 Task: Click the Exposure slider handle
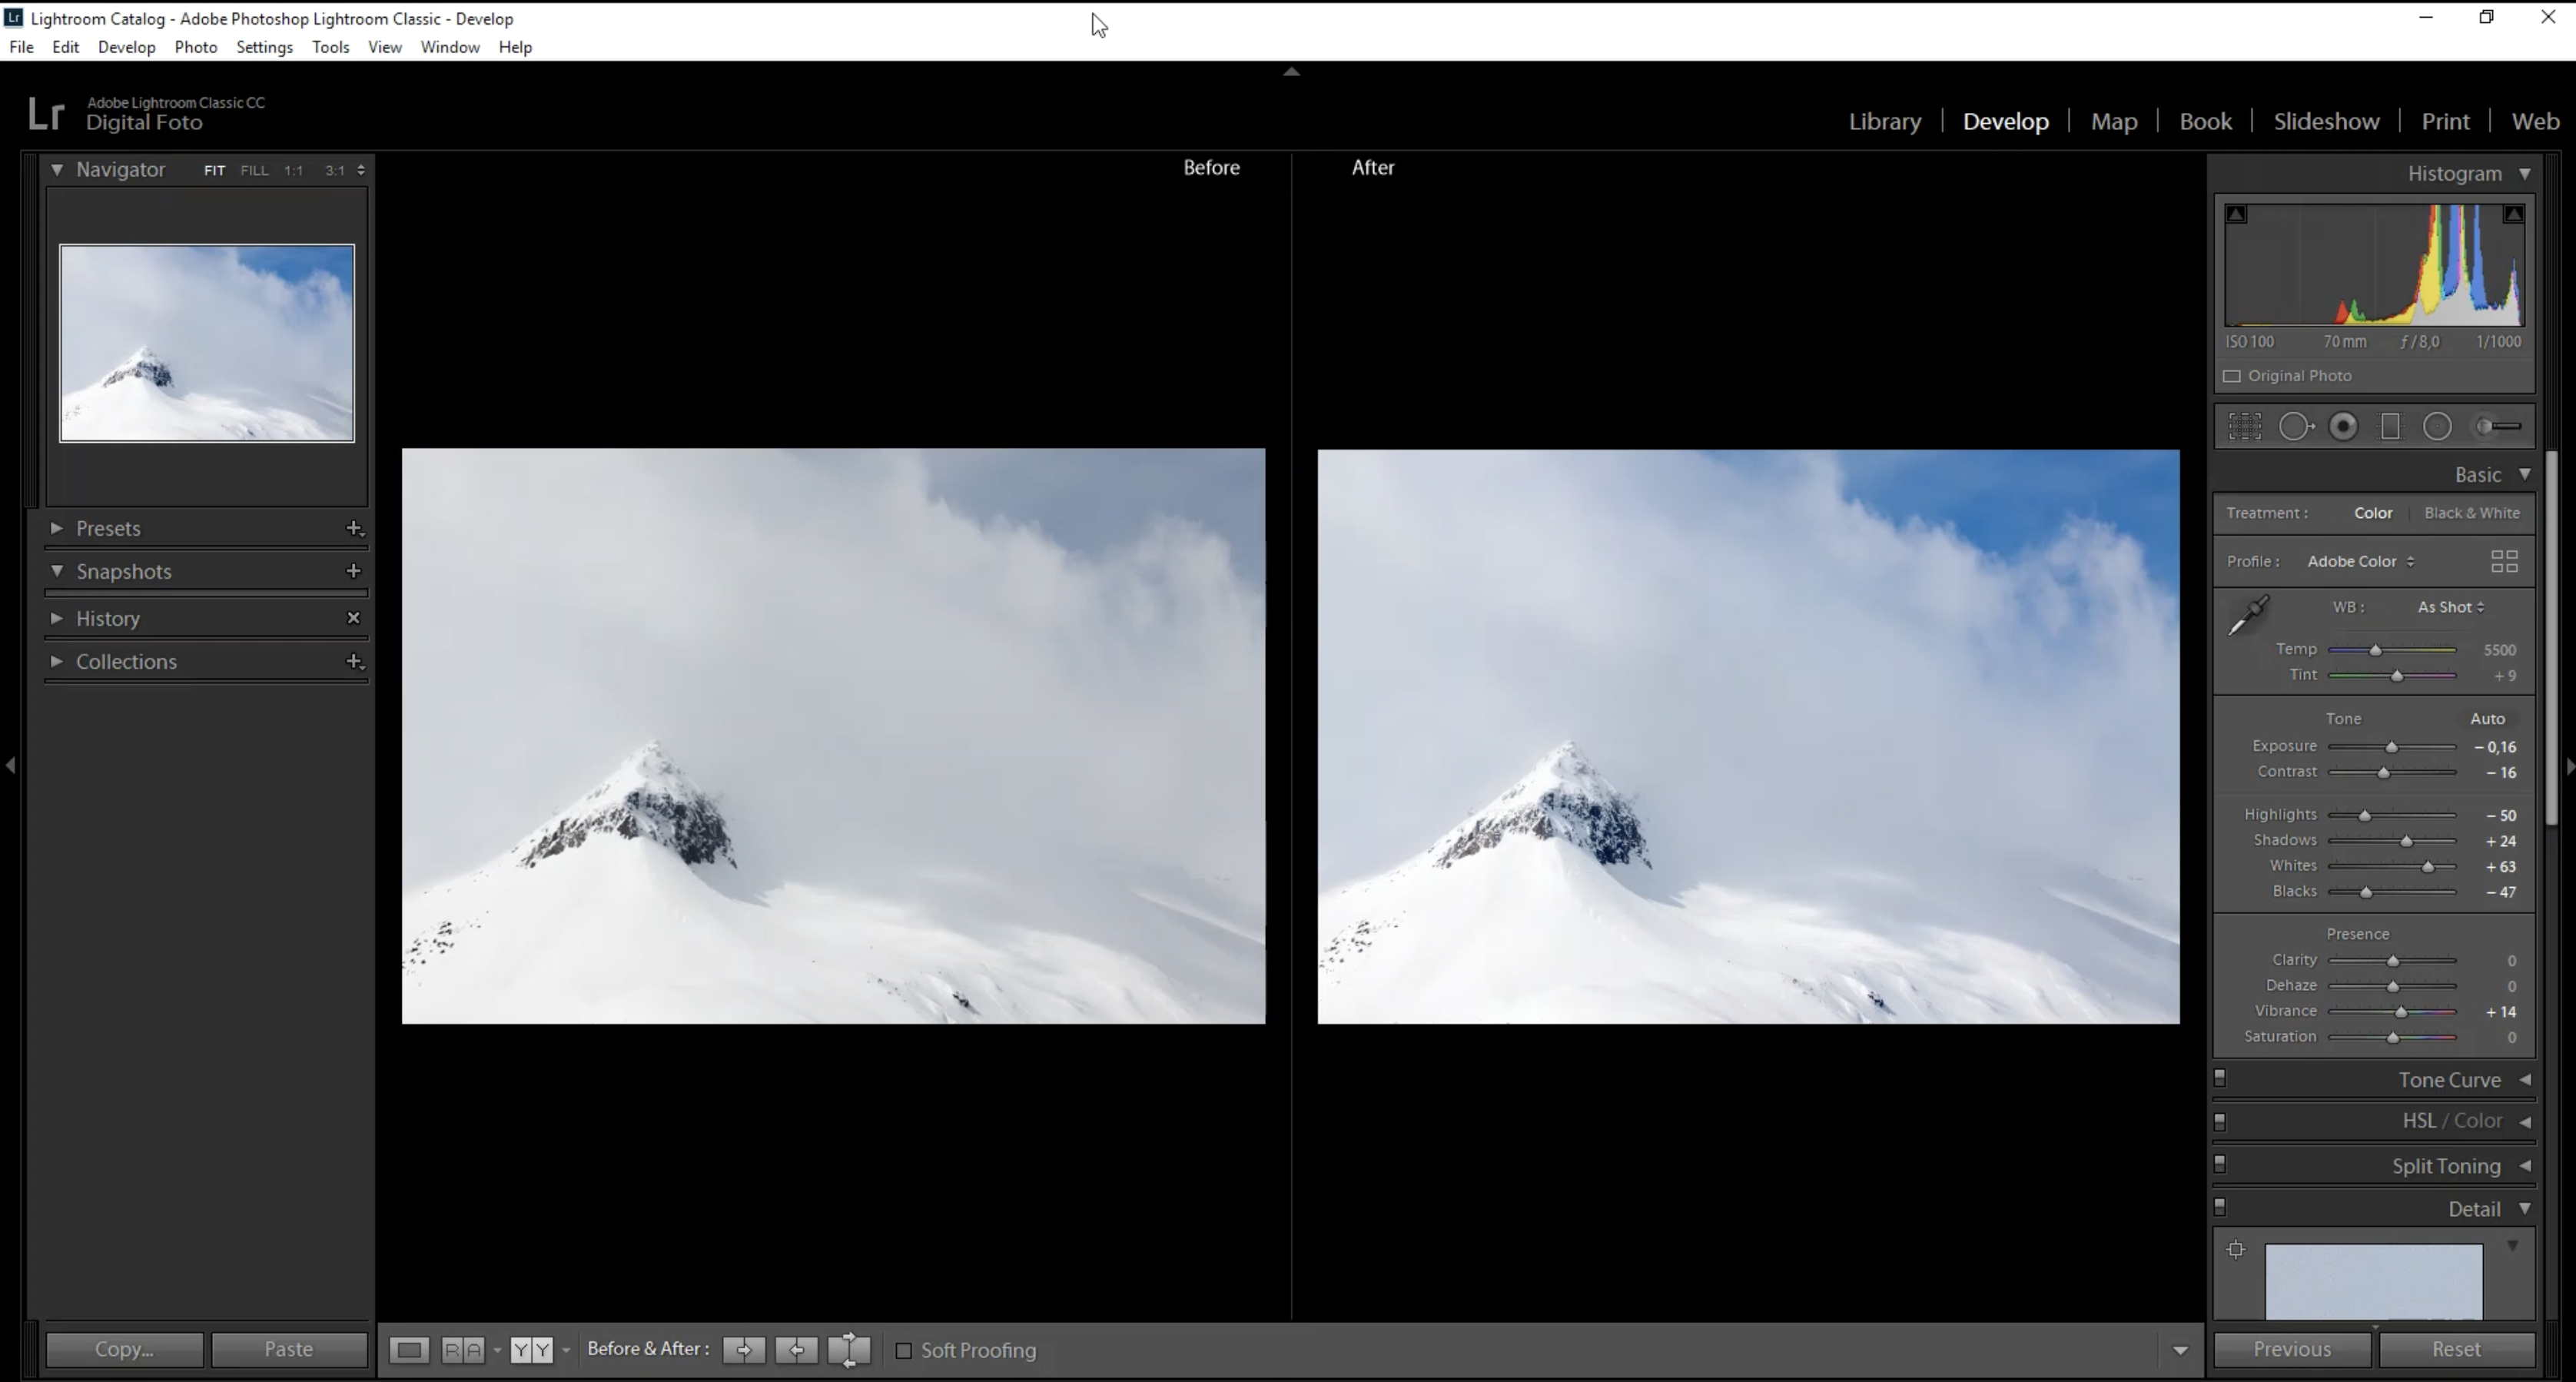coord(2392,747)
